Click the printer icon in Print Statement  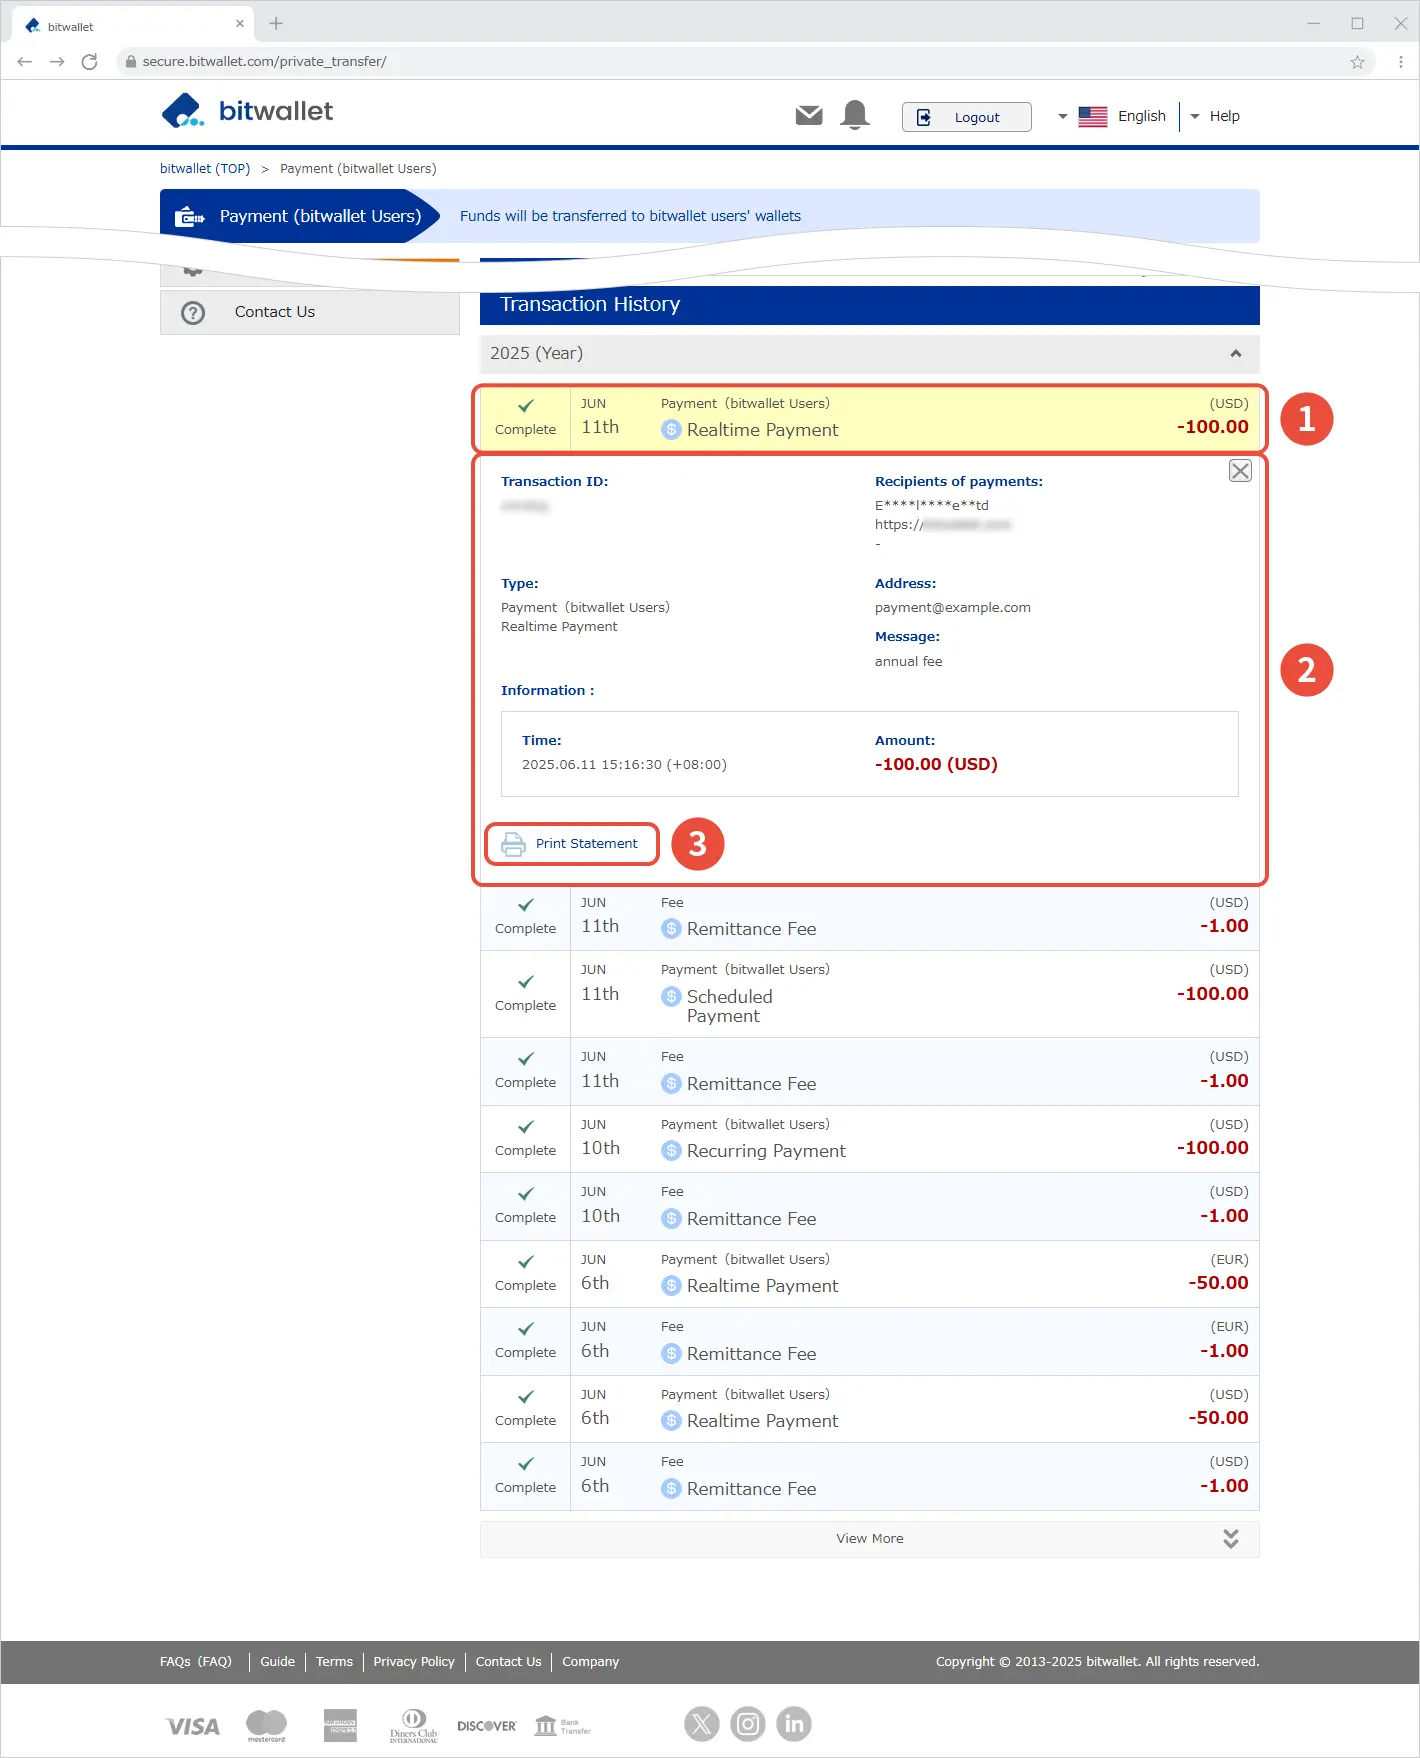tap(513, 844)
